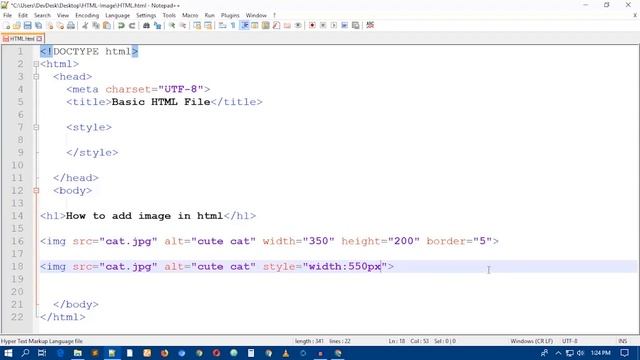Click the Zoom In toolbar icon

(172, 26)
